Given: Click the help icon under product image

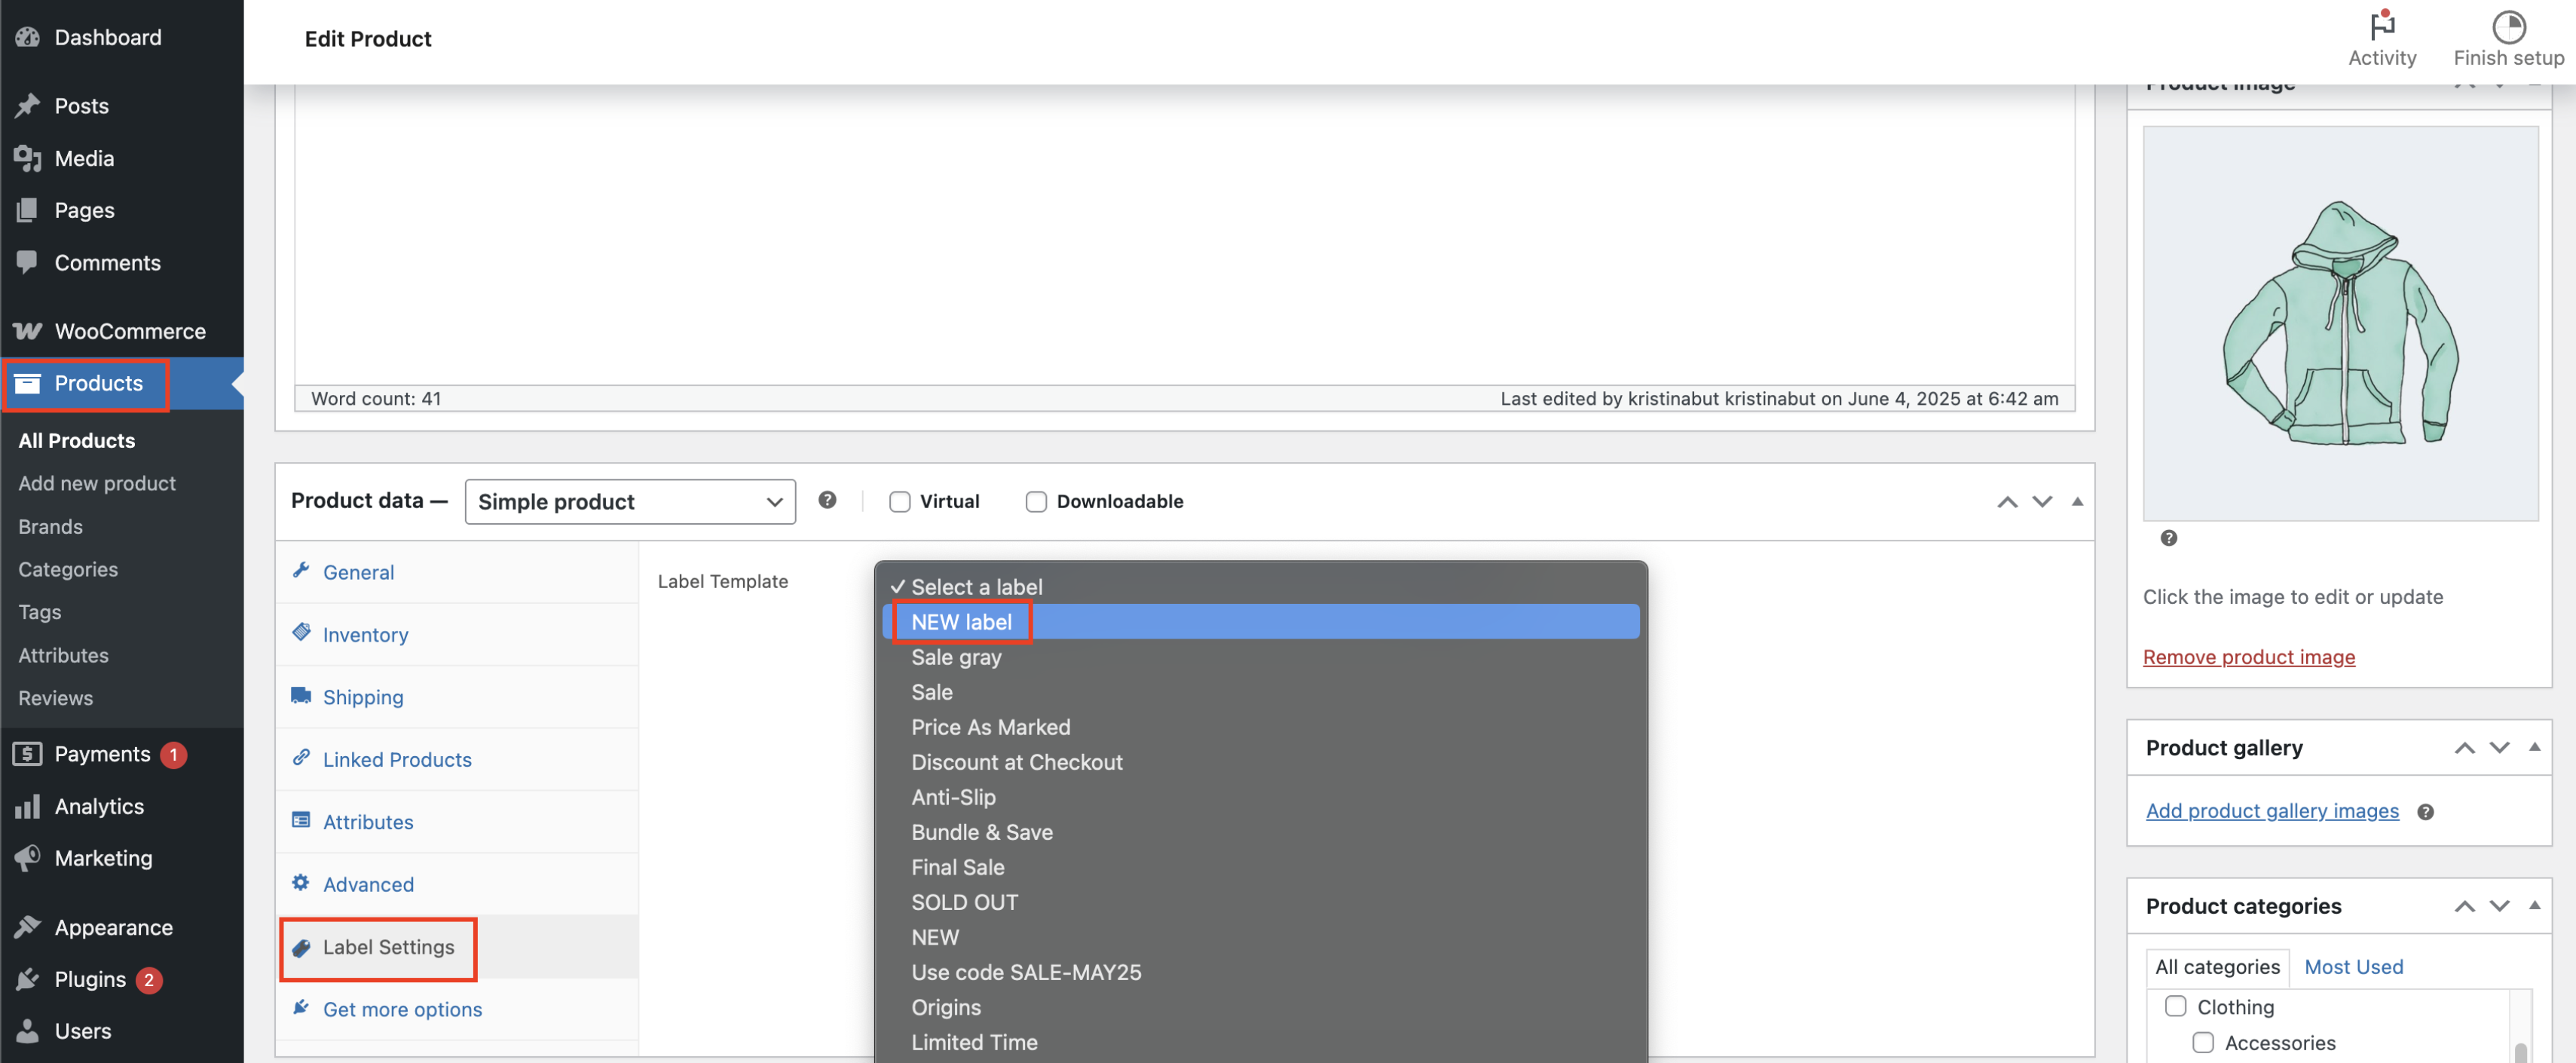Looking at the screenshot, I should [x=2168, y=538].
